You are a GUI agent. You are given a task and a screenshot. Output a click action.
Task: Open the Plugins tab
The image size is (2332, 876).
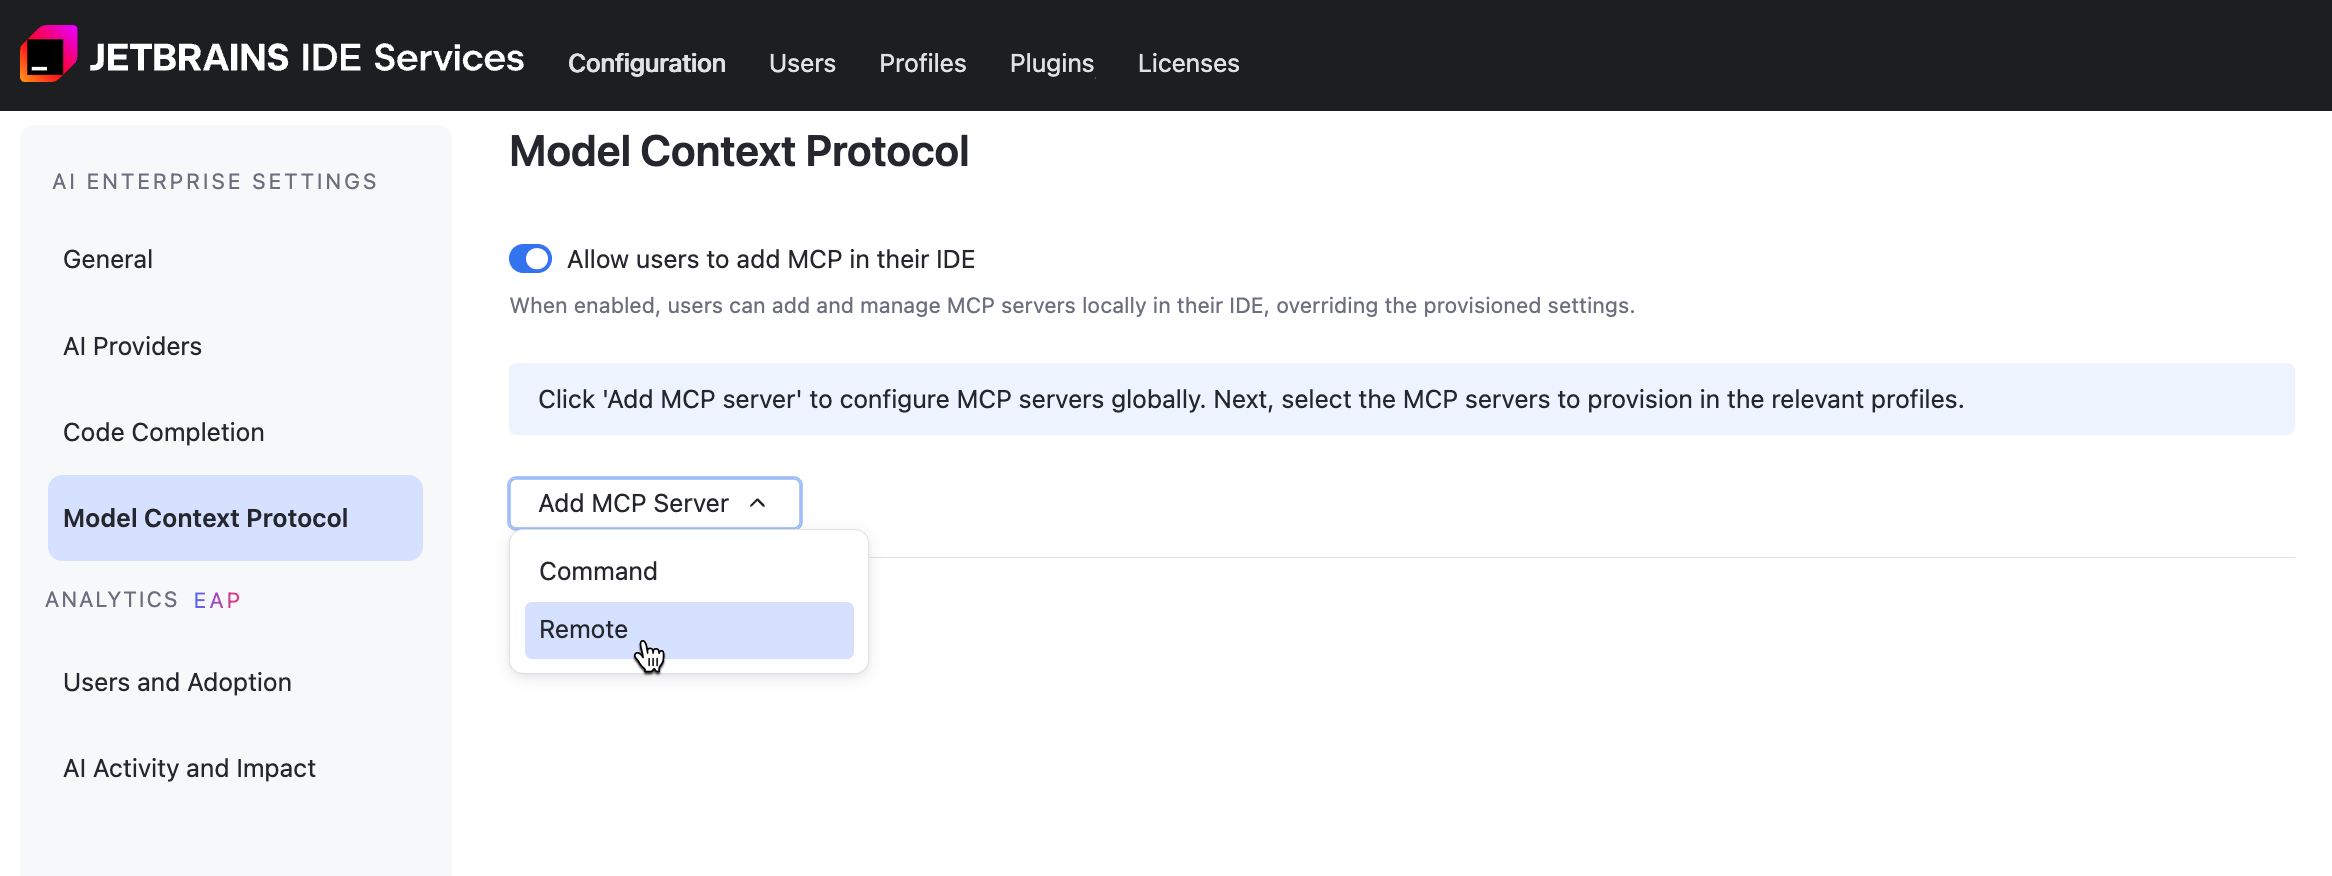[1051, 63]
